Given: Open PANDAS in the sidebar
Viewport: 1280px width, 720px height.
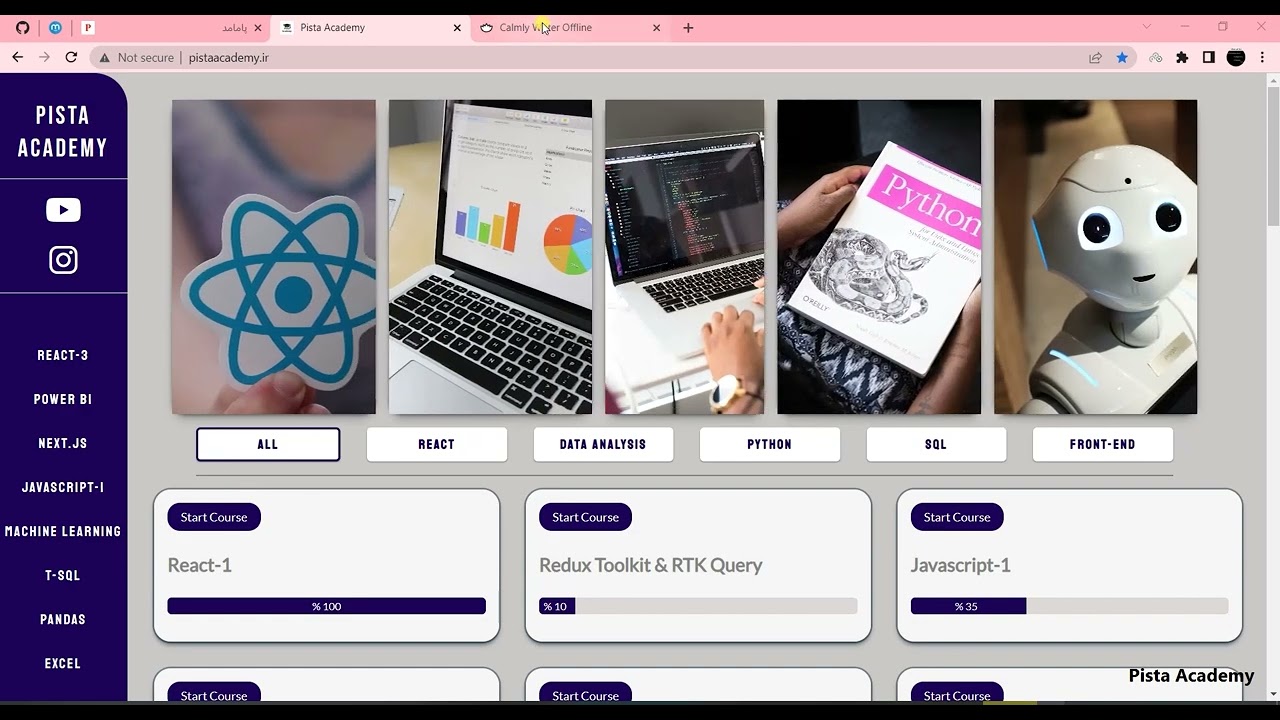Looking at the screenshot, I should tap(63, 619).
